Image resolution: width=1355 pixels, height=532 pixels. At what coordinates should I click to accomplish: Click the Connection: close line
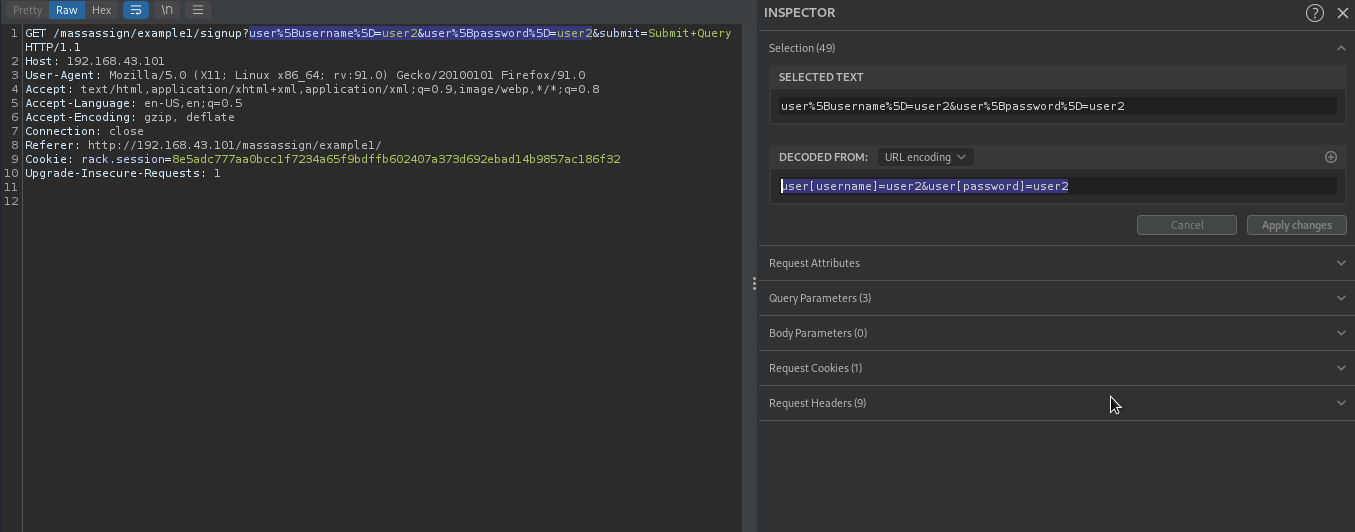(x=85, y=131)
